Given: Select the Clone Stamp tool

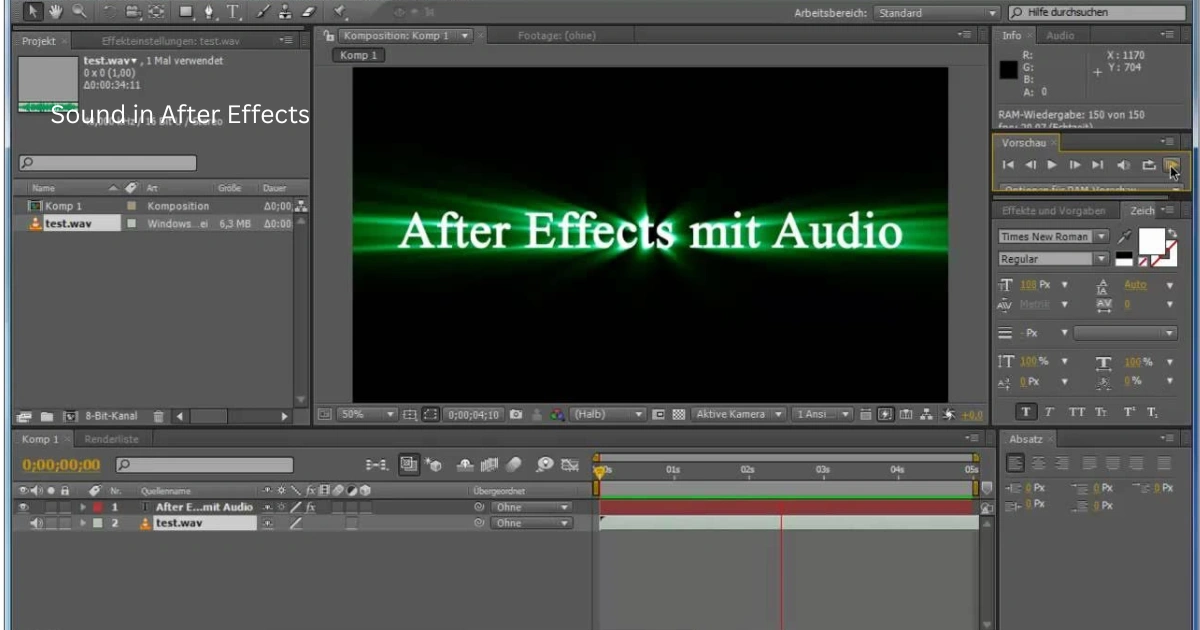Looking at the screenshot, I should click(285, 12).
